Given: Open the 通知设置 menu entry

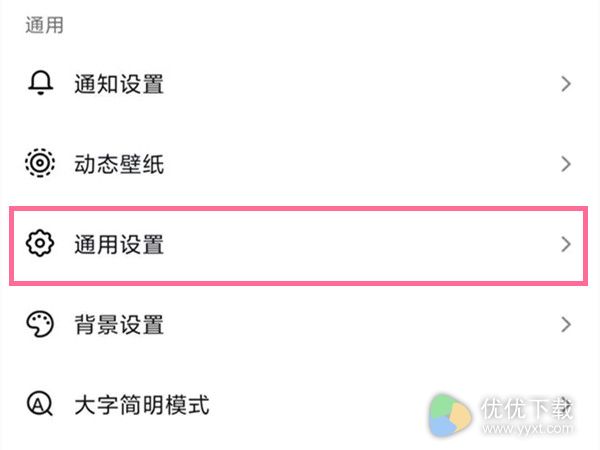Looking at the screenshot, I should 300,84.
